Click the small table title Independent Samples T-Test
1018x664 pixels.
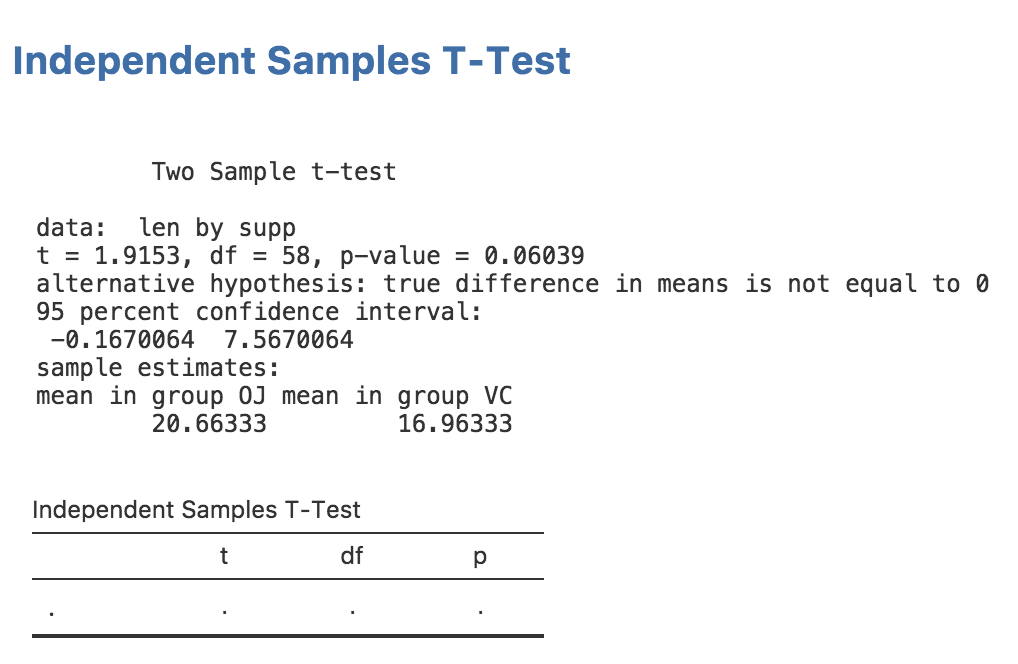coord(196,510)
